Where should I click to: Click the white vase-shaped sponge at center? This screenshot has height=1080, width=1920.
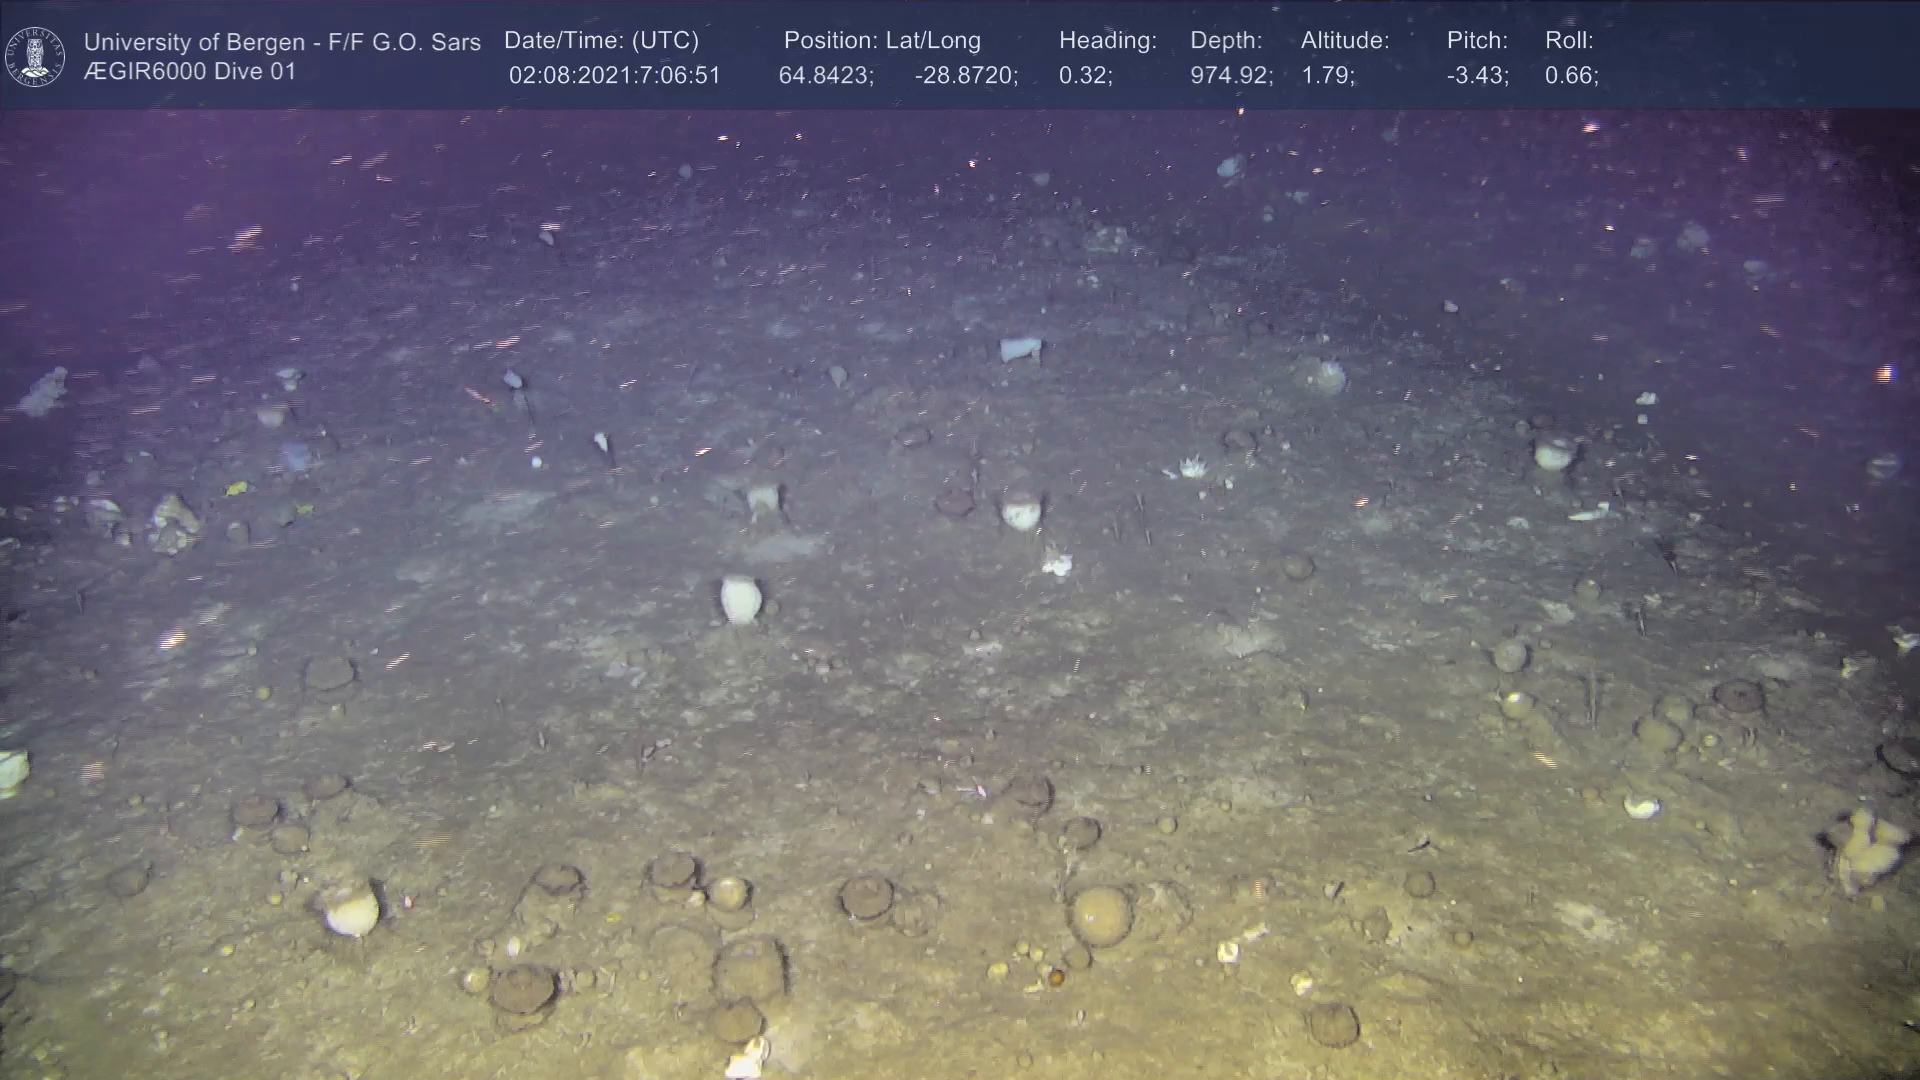pos(740,599)
